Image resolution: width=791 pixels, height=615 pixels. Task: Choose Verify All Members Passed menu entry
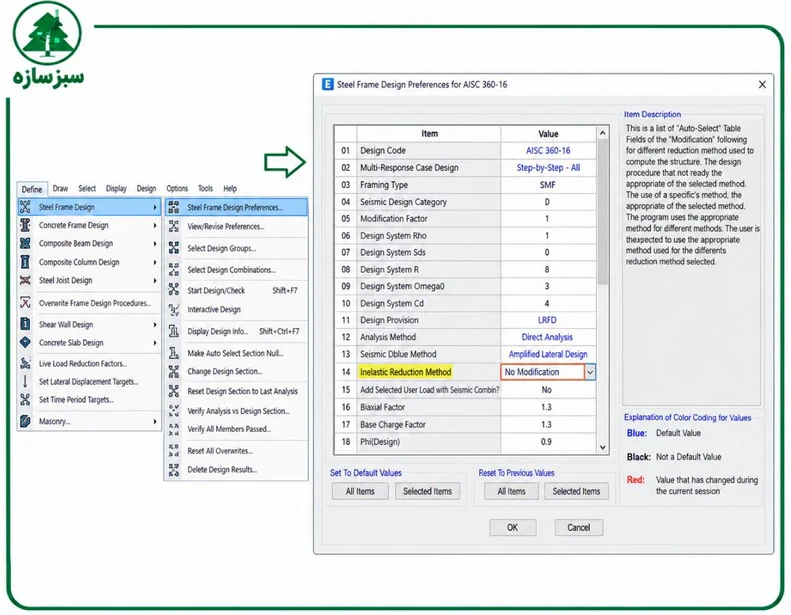(236, 429)
